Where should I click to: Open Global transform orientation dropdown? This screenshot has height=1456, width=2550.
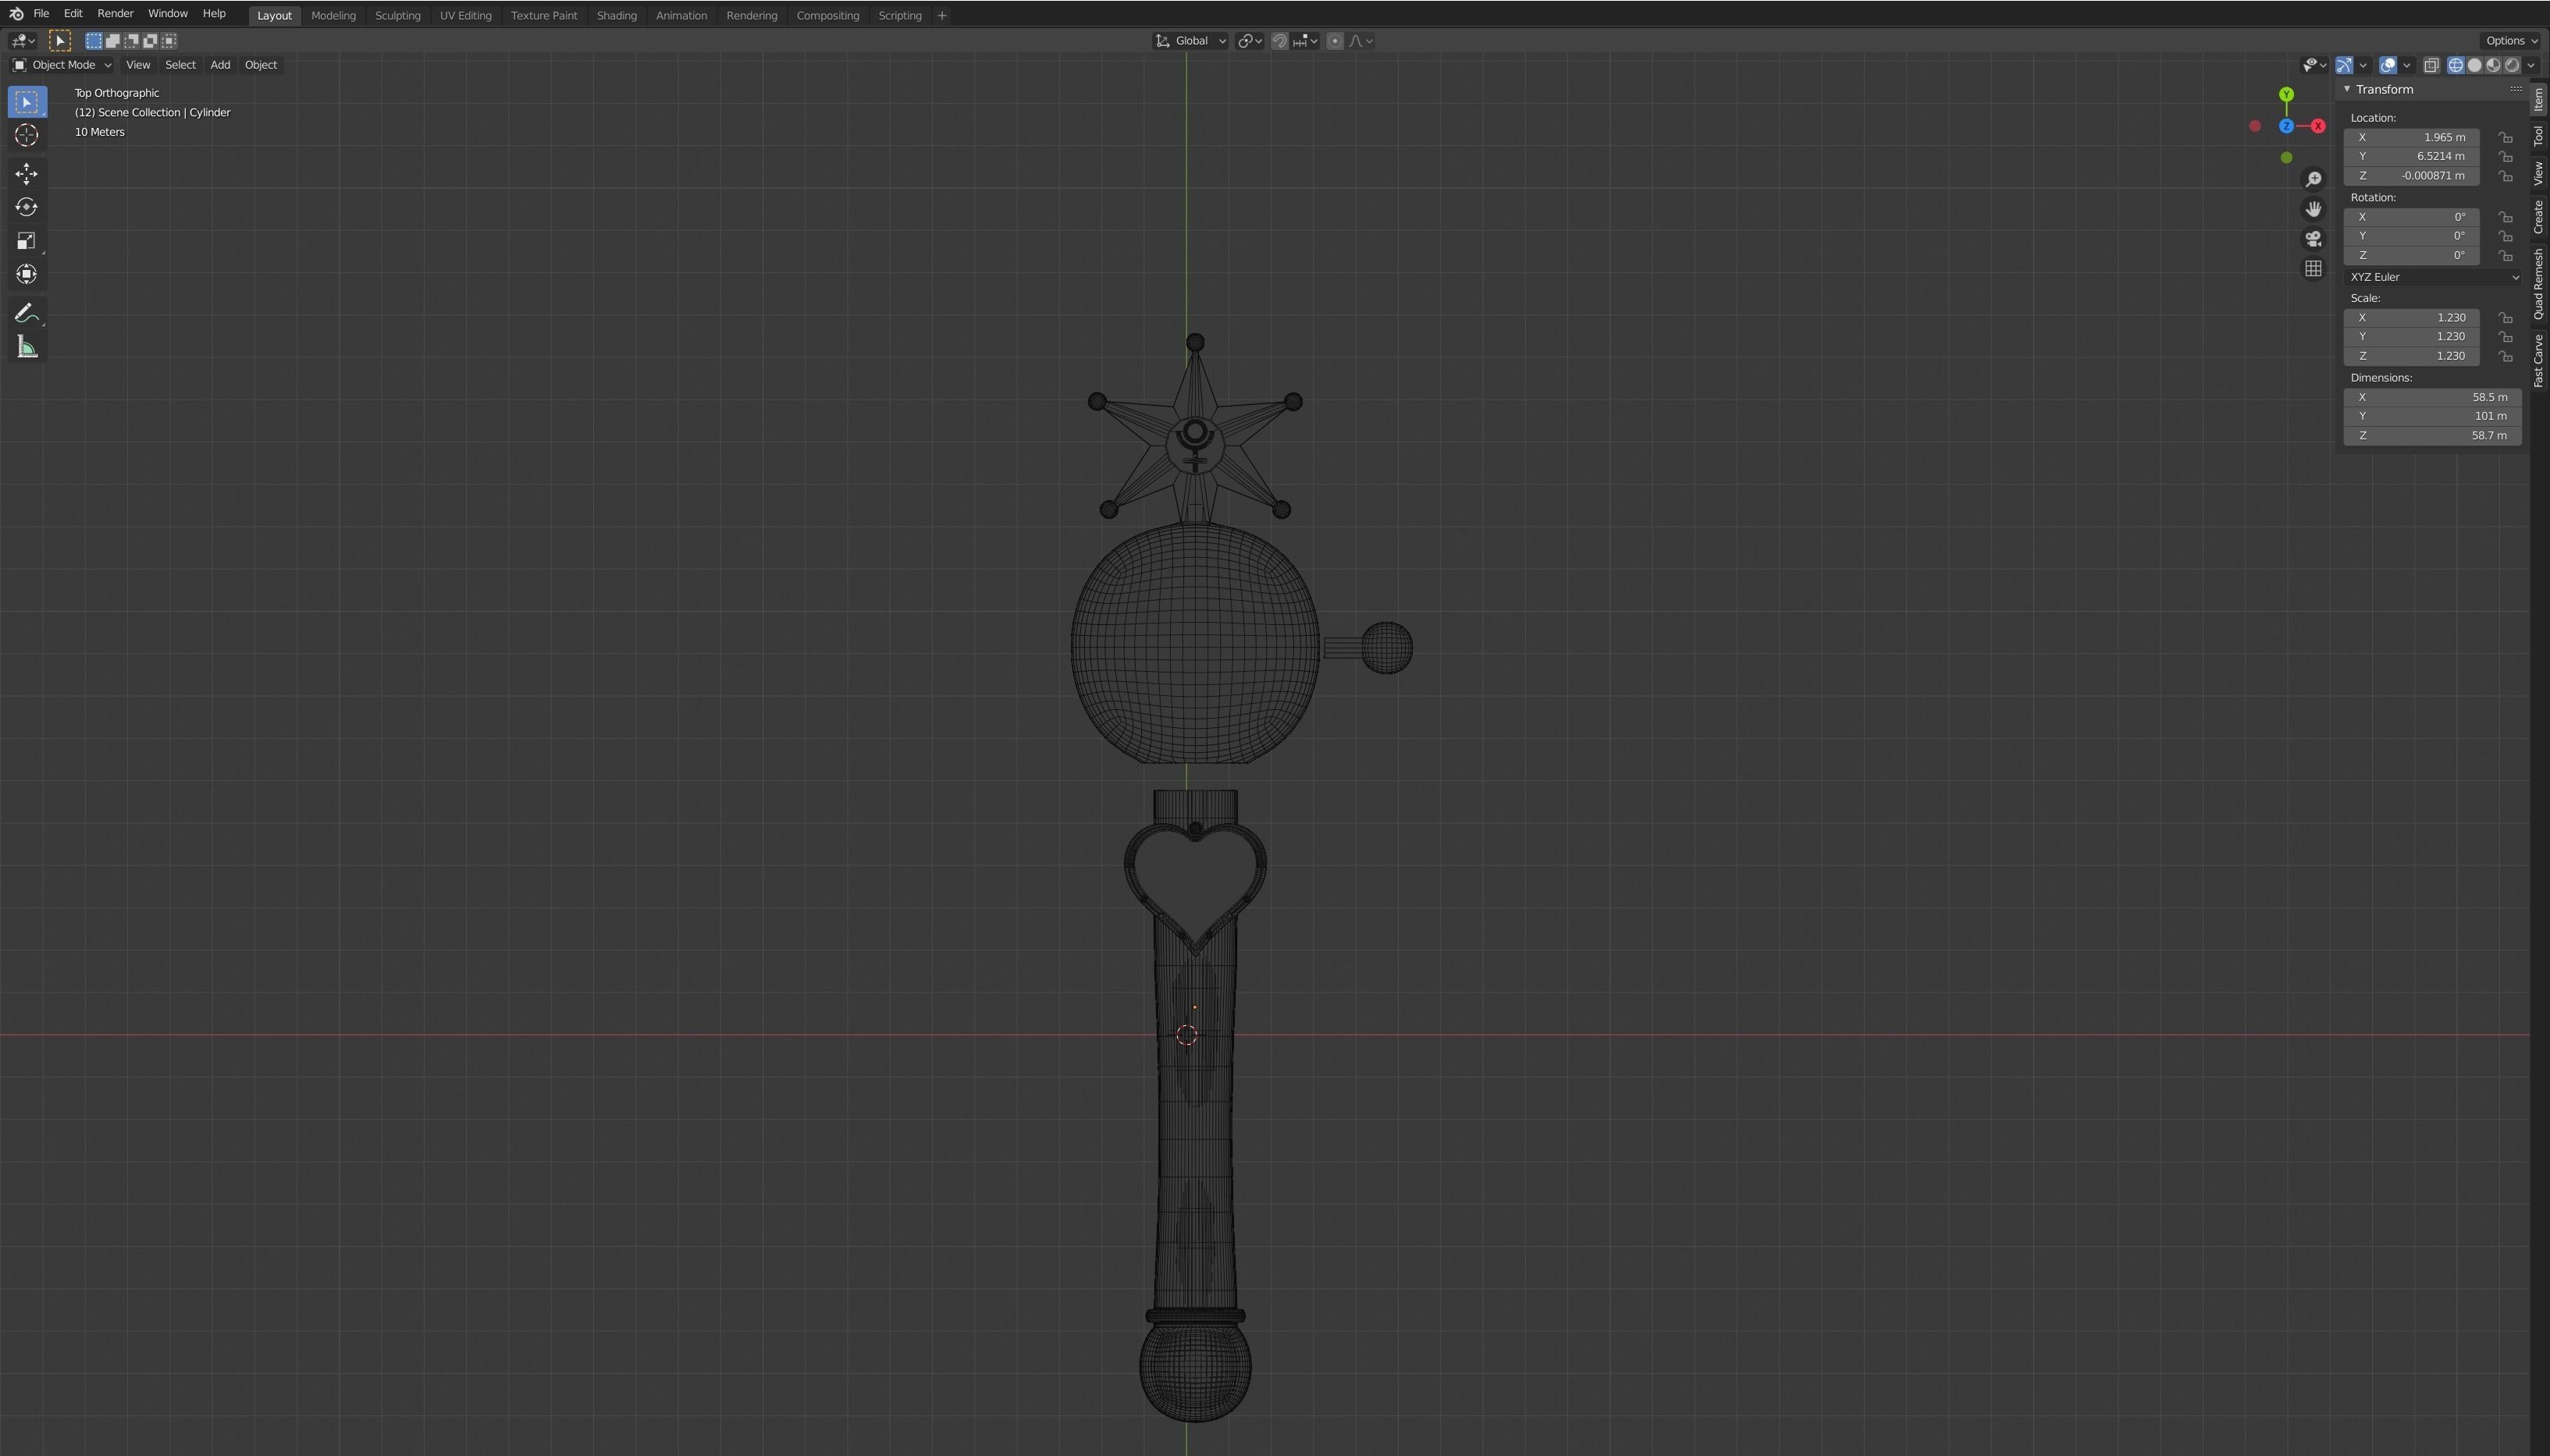[1190, 41]
